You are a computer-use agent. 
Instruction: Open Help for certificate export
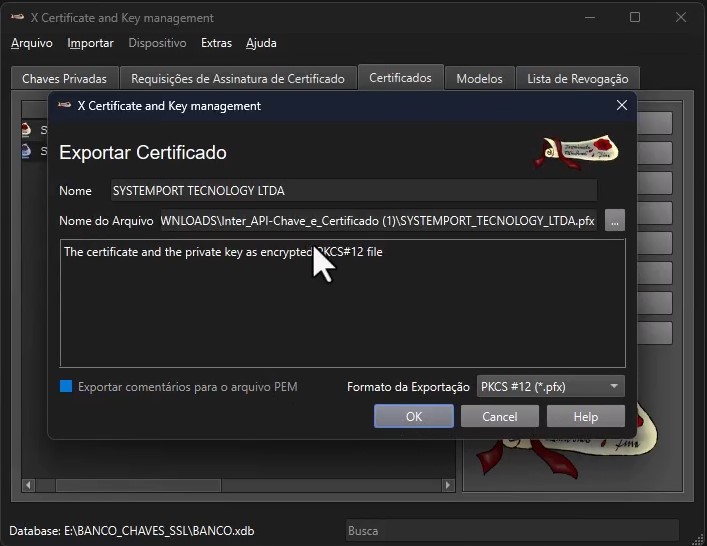(586, 416)
